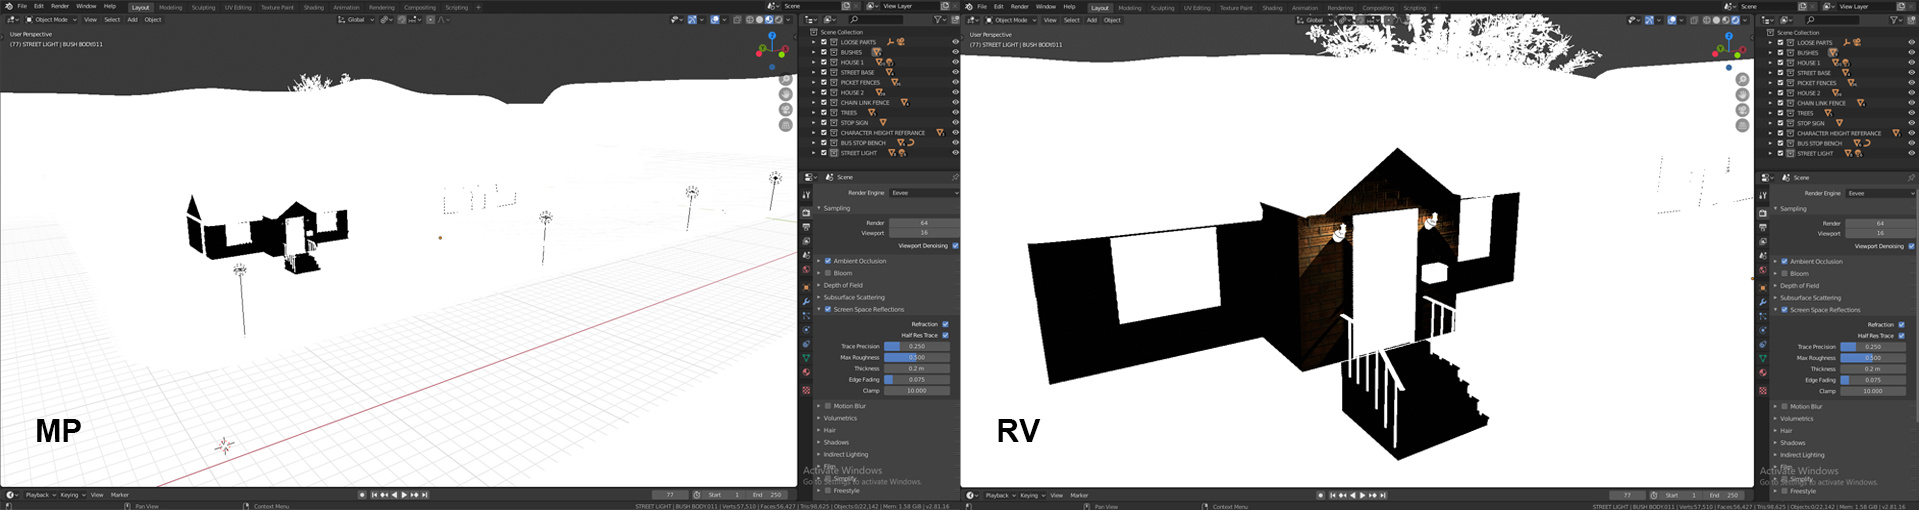Open the Add menu in the MP viewport header
The height and width of the screenshot is (510, 1919).
click(132, 19)
